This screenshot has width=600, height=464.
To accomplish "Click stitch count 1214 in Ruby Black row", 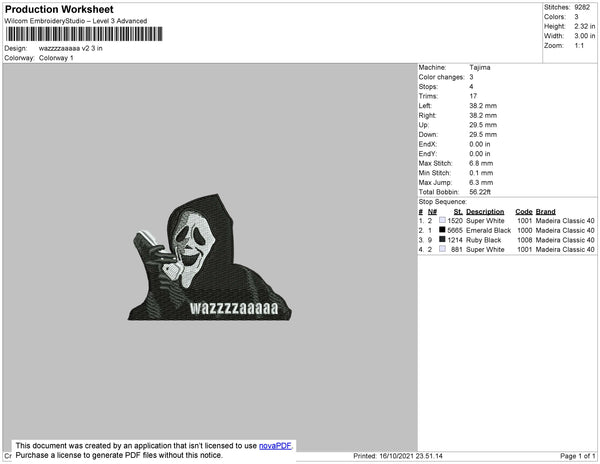I will [455, 240].
